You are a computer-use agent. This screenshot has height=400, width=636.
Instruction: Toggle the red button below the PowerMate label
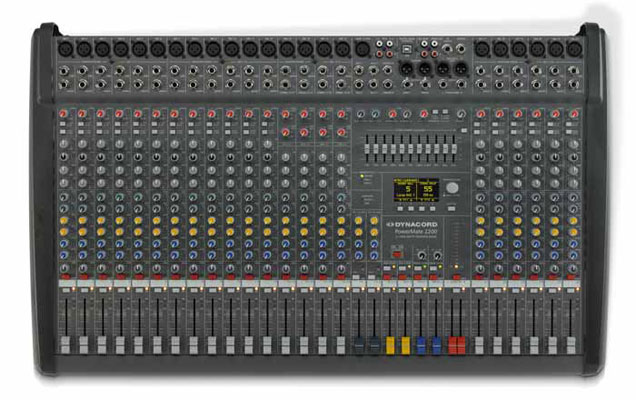[x=396, y=256]
